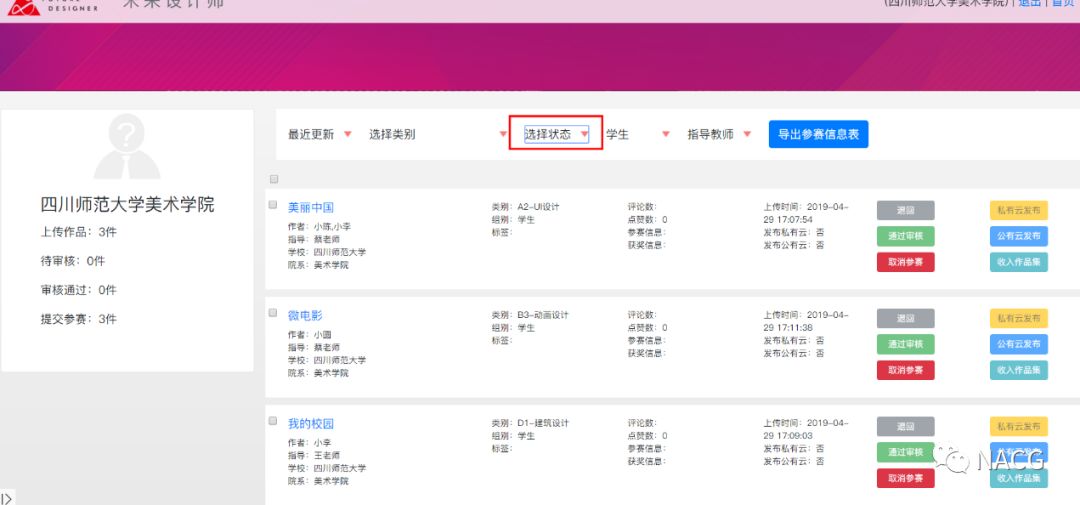Click 退回 for 我的校园
This screenshot has width=1080, height=505.
[x=905, y=426]
